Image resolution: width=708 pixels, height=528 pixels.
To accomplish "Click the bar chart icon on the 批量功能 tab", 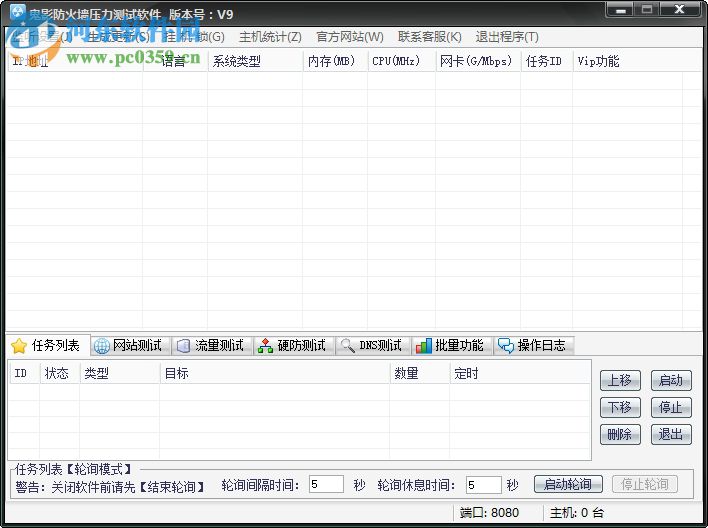I will click(424, 346).
